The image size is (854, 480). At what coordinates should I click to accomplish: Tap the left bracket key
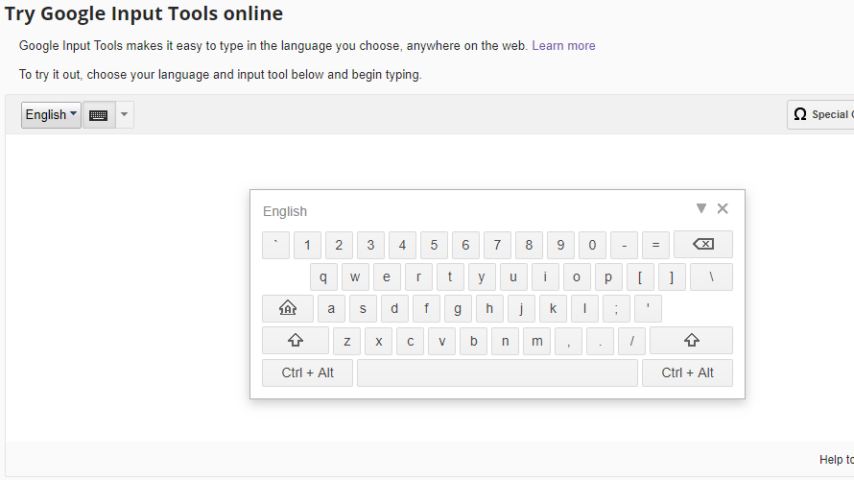(x=640, y=277)
